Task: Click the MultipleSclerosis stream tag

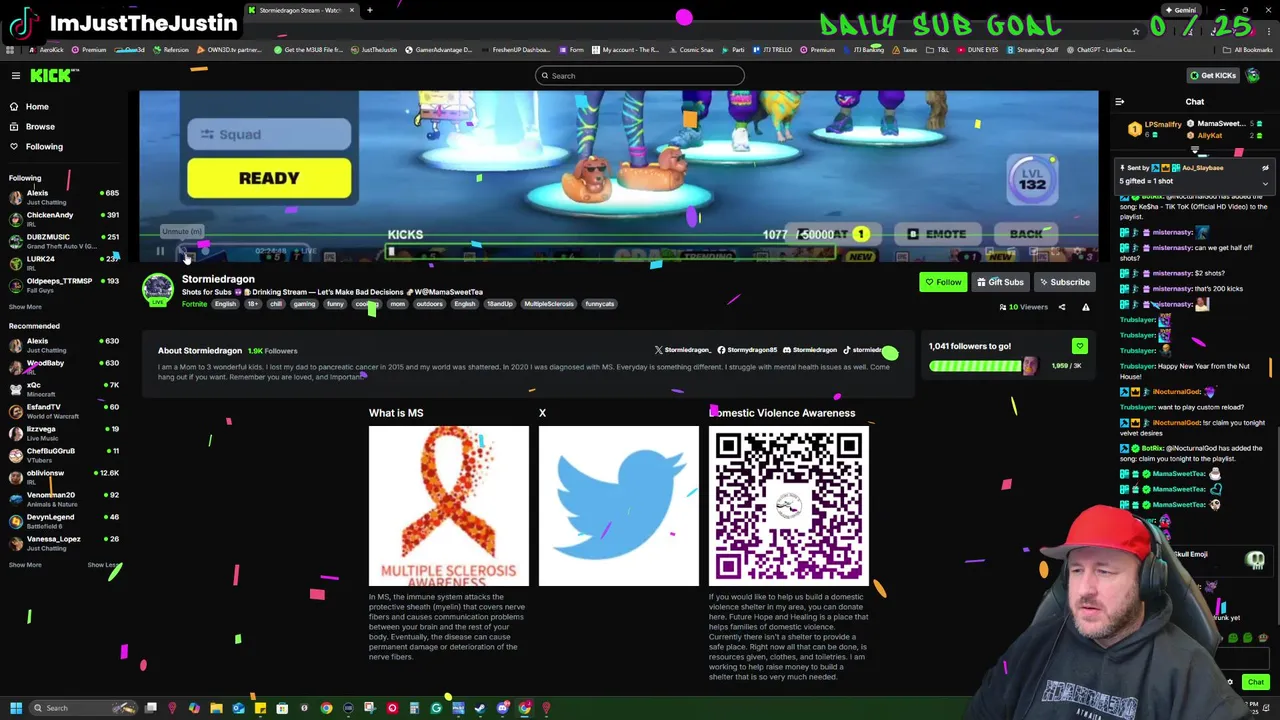Action: [x=548, y=304]
